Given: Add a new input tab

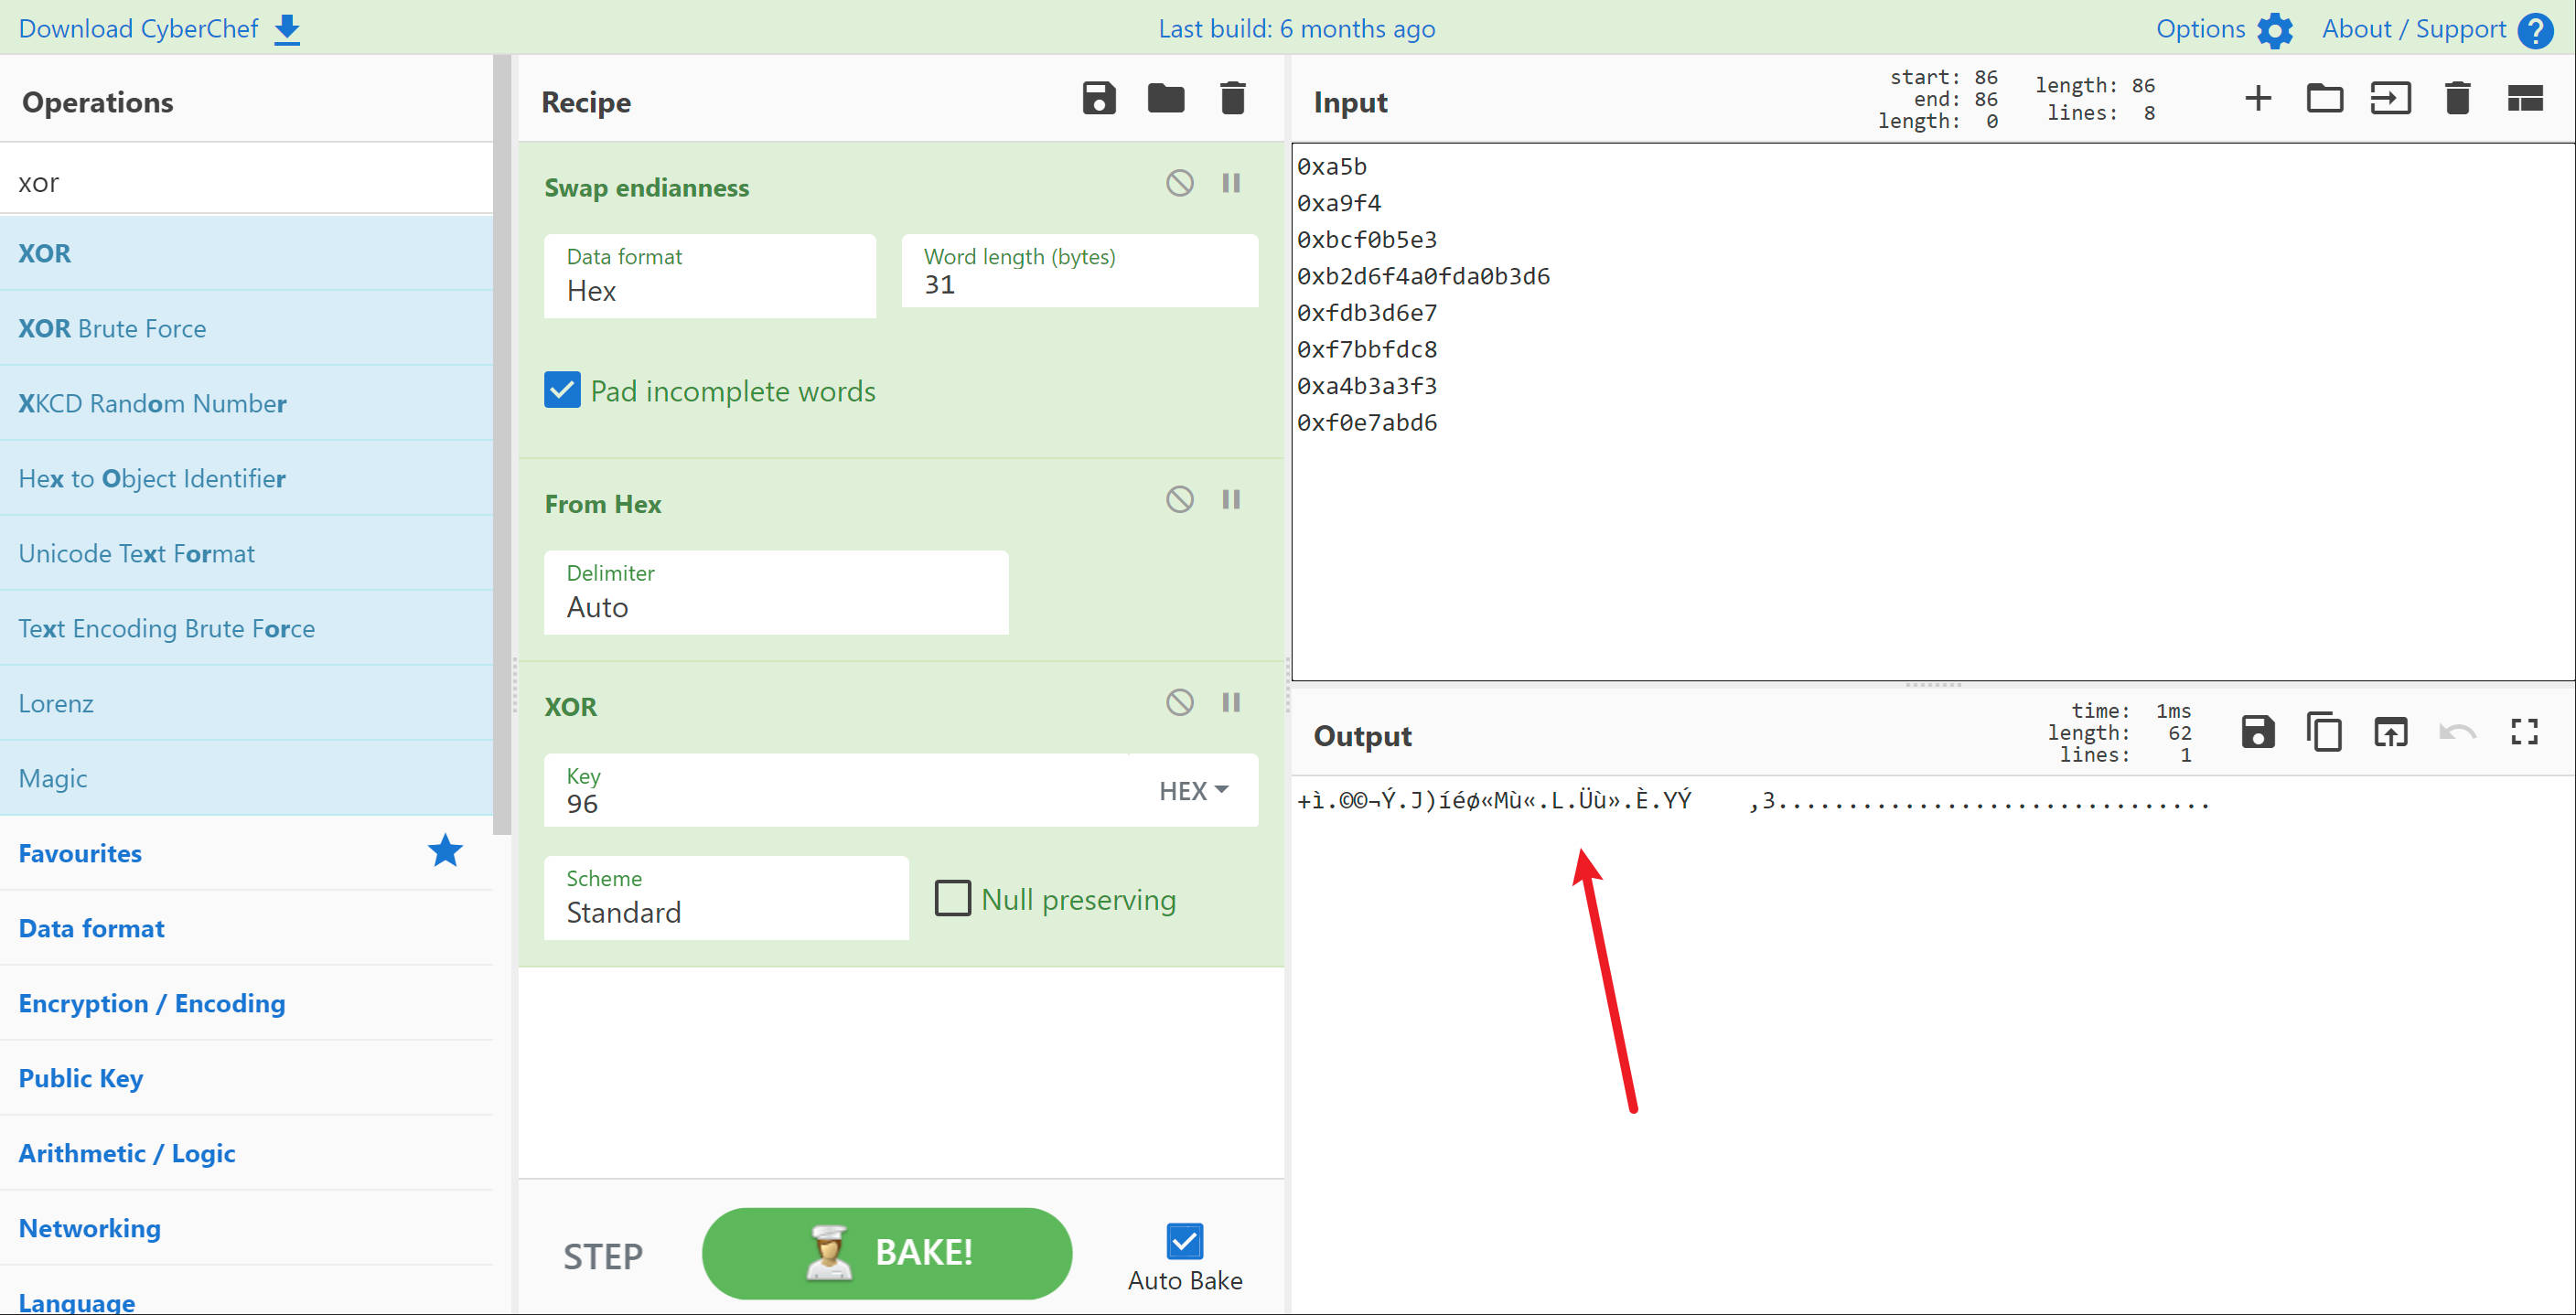Looking at the screenshot, I should [2257, 98].
